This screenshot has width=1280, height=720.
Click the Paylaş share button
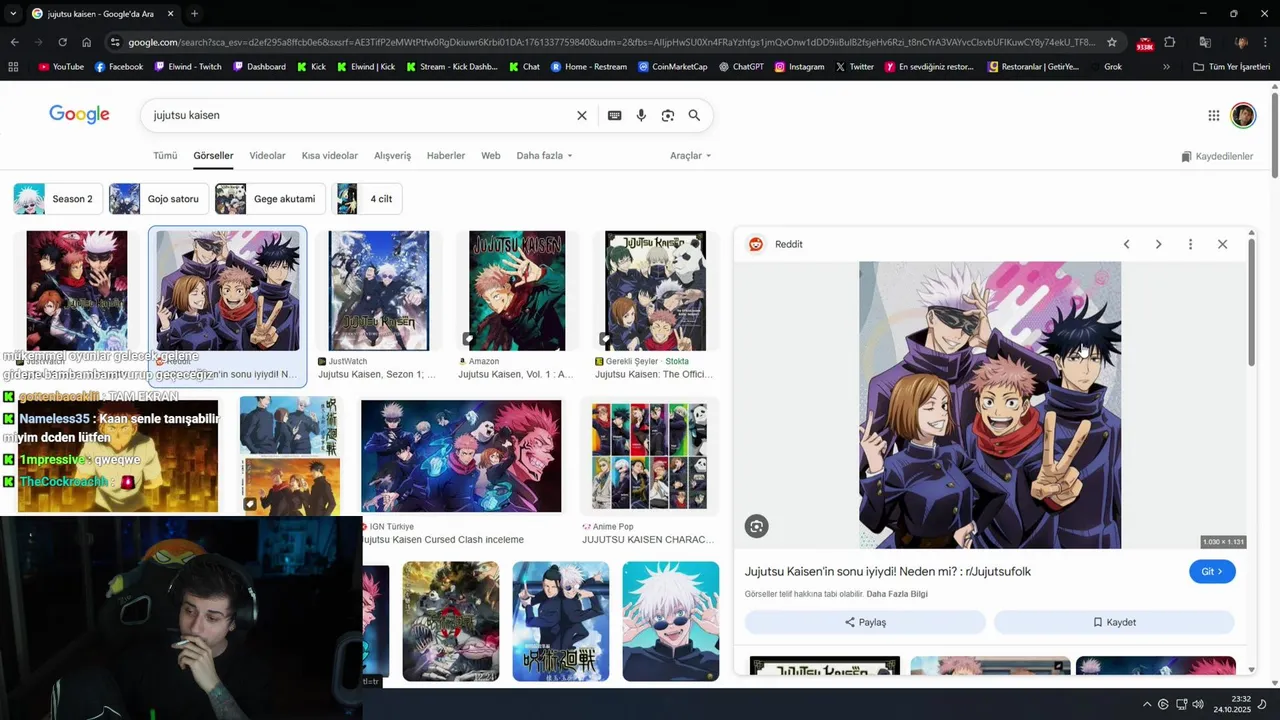[865, 622]
